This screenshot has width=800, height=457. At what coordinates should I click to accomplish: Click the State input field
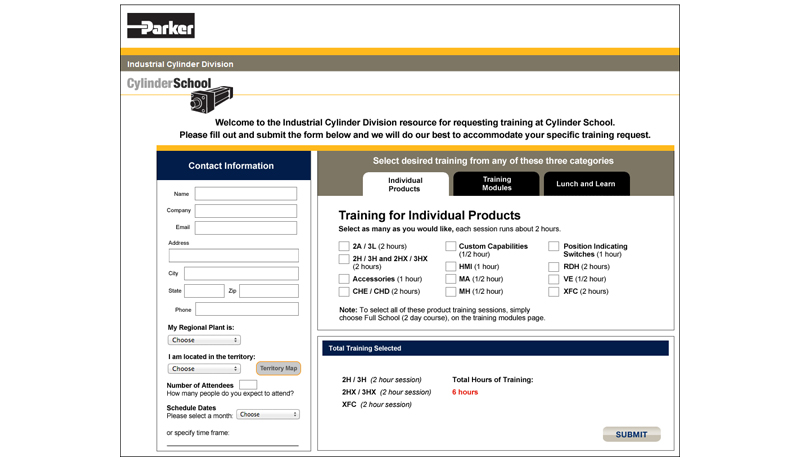point(204,291)
